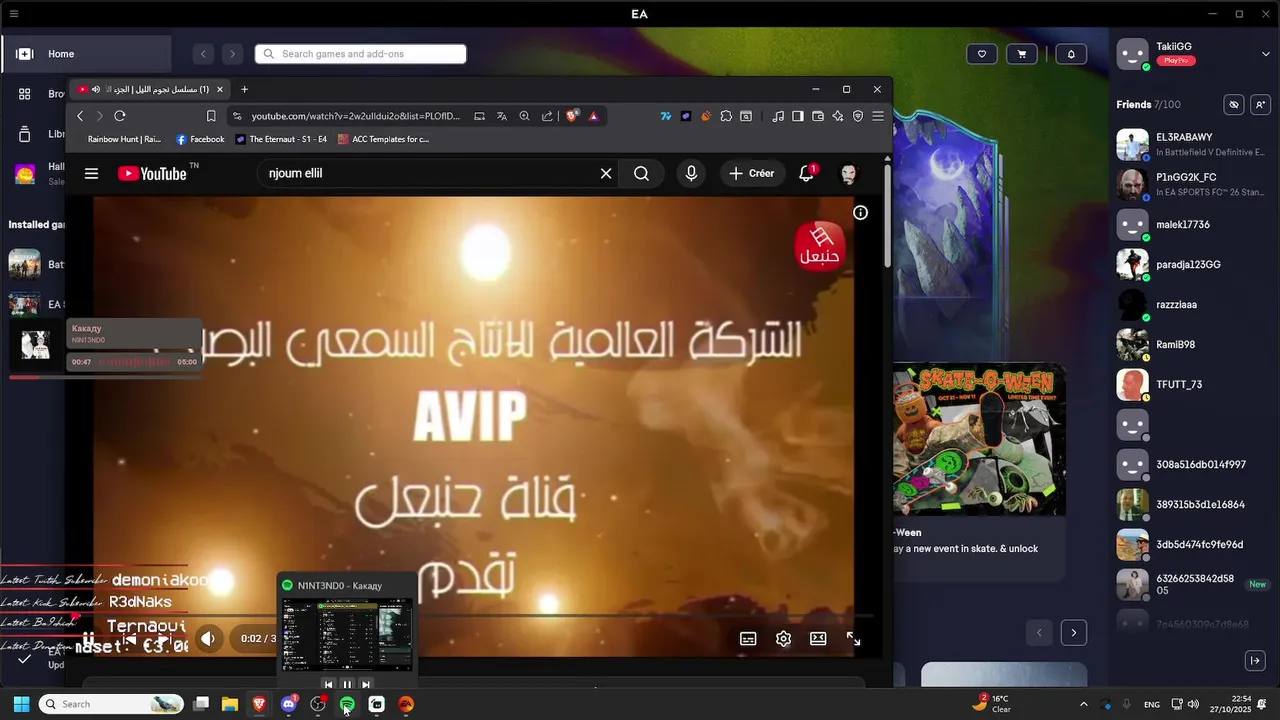Open EA notifications bell
1280x720 pixels.
click(x=1071, y=54)
